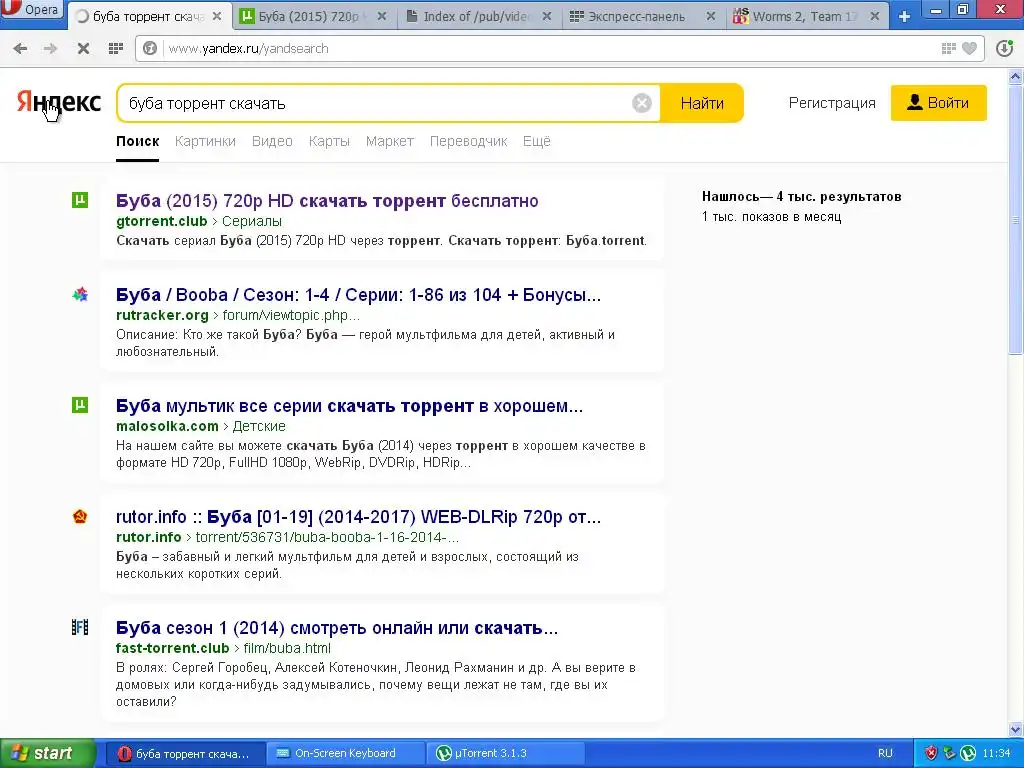Image resolution: width=1024 pixels, height=768 pixels.
Task: Go forward with the arrow button
Action: pyautogui.click(x=50, y=48)
